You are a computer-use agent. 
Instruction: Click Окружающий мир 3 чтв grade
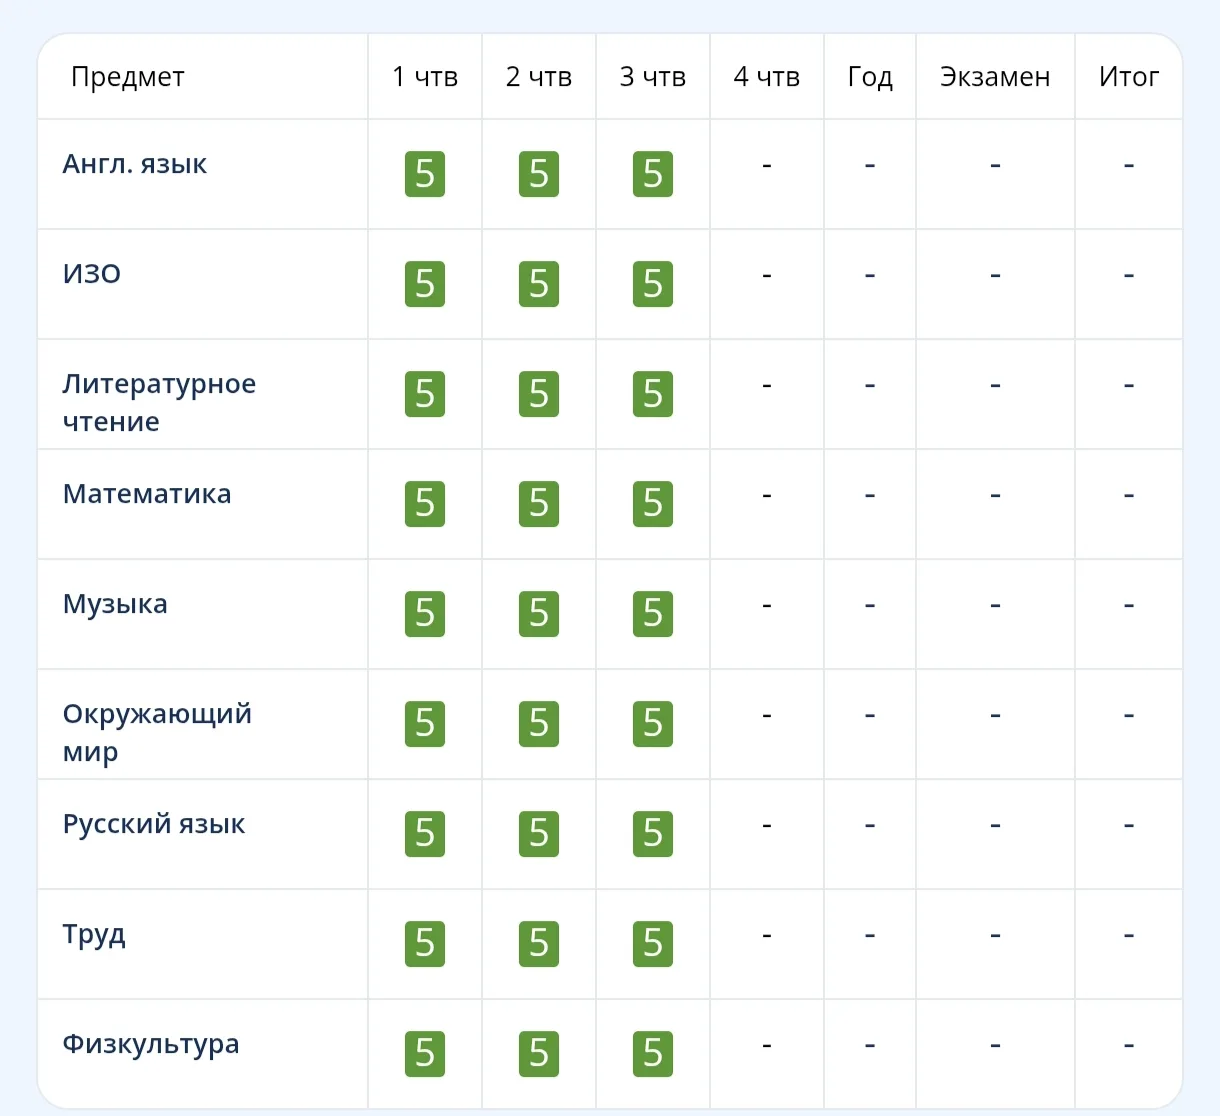pyautogui.click(x=653, y=724)
